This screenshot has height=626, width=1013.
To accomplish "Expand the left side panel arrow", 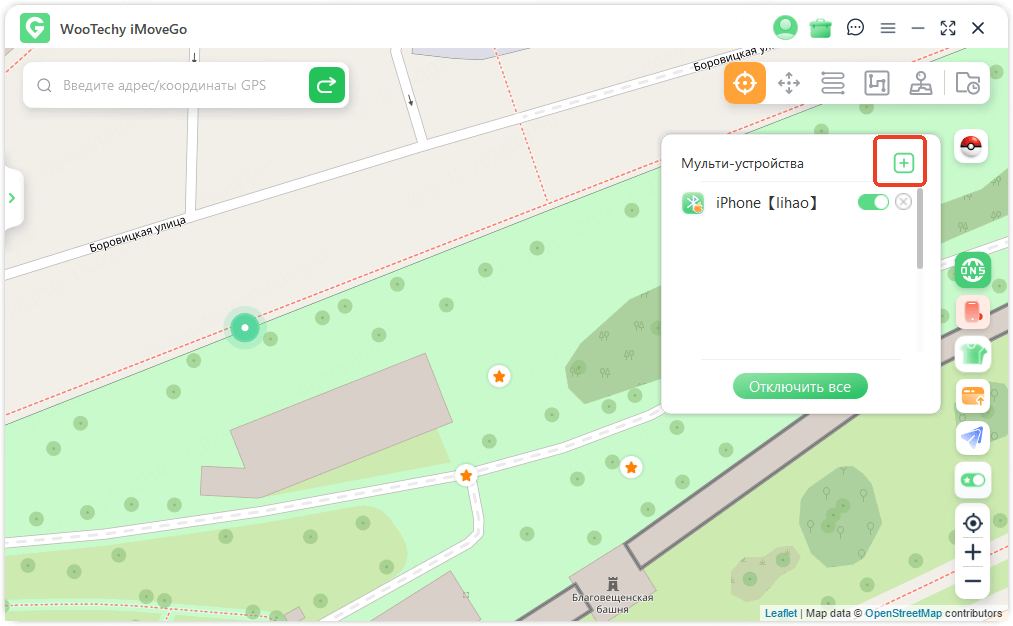I will 12,198.
